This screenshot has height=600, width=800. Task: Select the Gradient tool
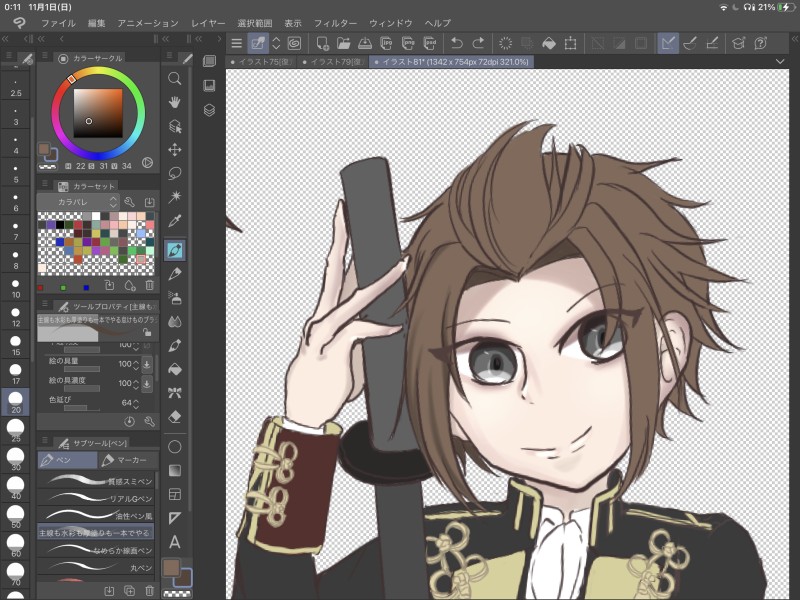174,470
